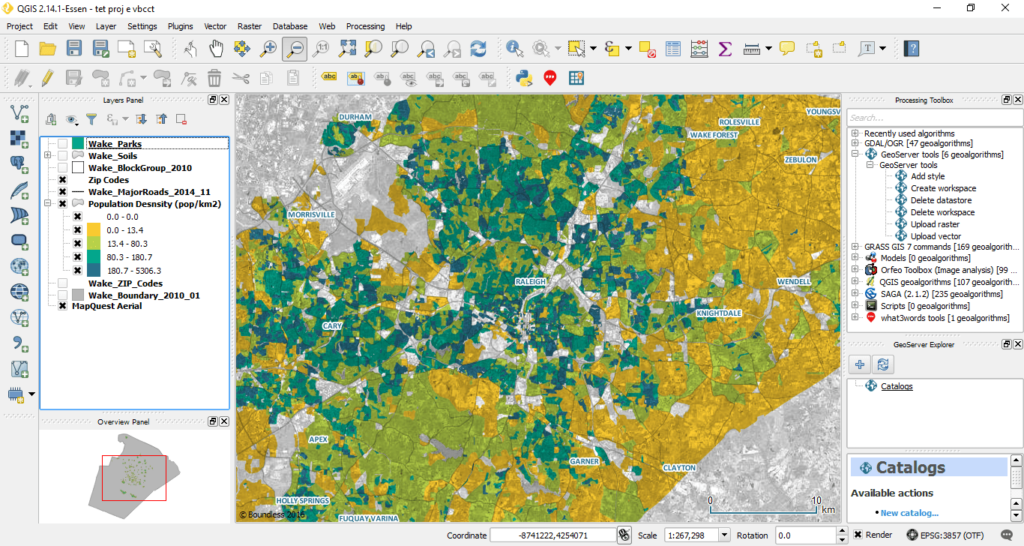Open Map Tips speech bubble icon
The height and width of the screenshot is (546, 1024).
(x=787, y=48)
